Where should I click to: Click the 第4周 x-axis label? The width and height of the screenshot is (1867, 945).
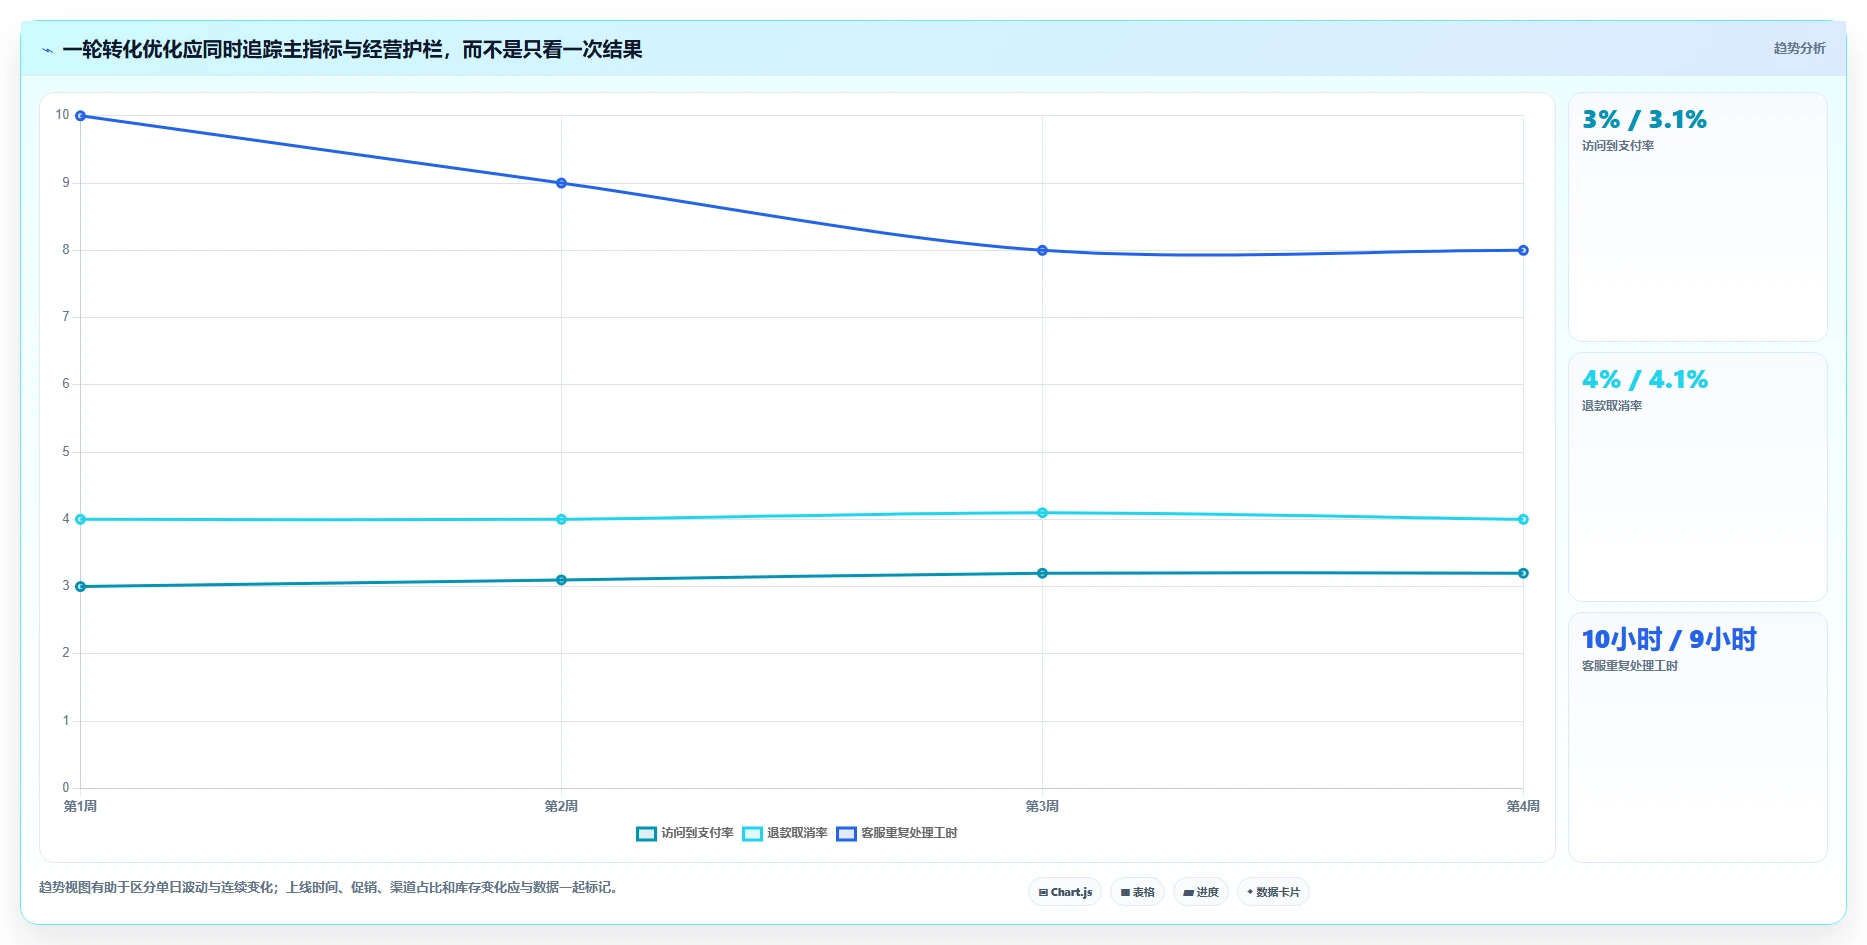[x=1523, y=806]
